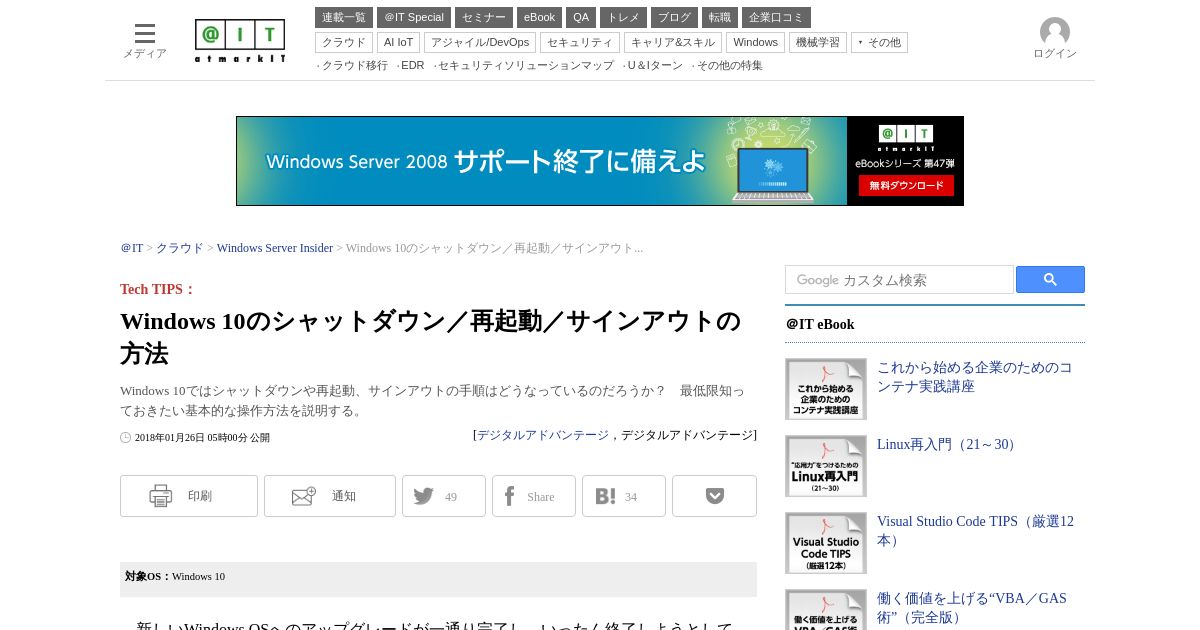Open the hamburger メディア menu
The height and width of the screenshot is (630, 1200).
(145, 41)
